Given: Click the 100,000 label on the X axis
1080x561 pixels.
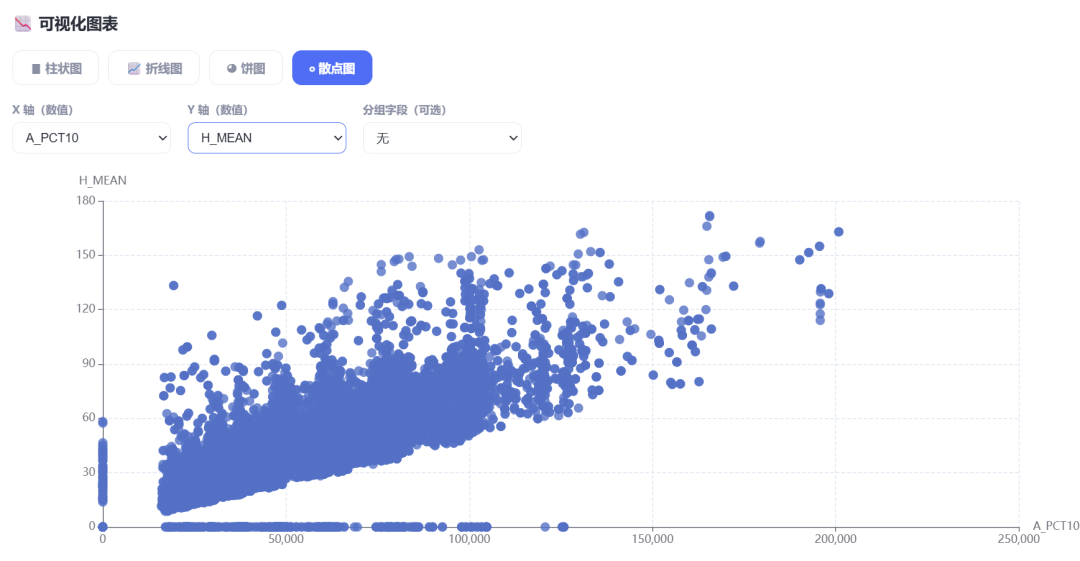Looking at the screenshot, I should point(469,539).
